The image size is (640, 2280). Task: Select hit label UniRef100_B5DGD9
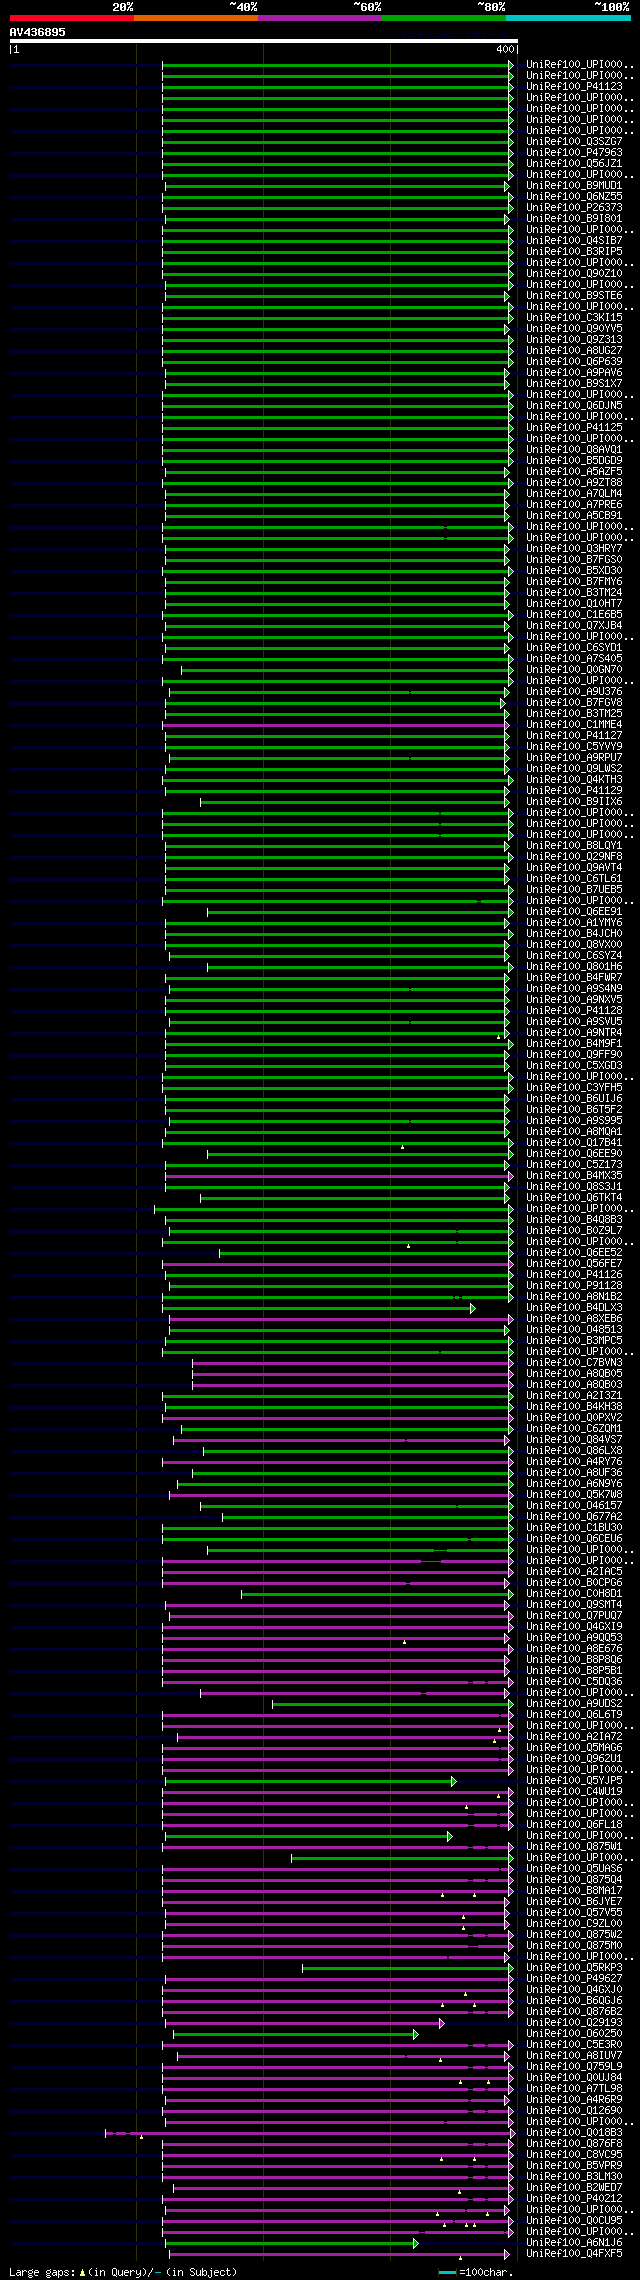point(574,460)
